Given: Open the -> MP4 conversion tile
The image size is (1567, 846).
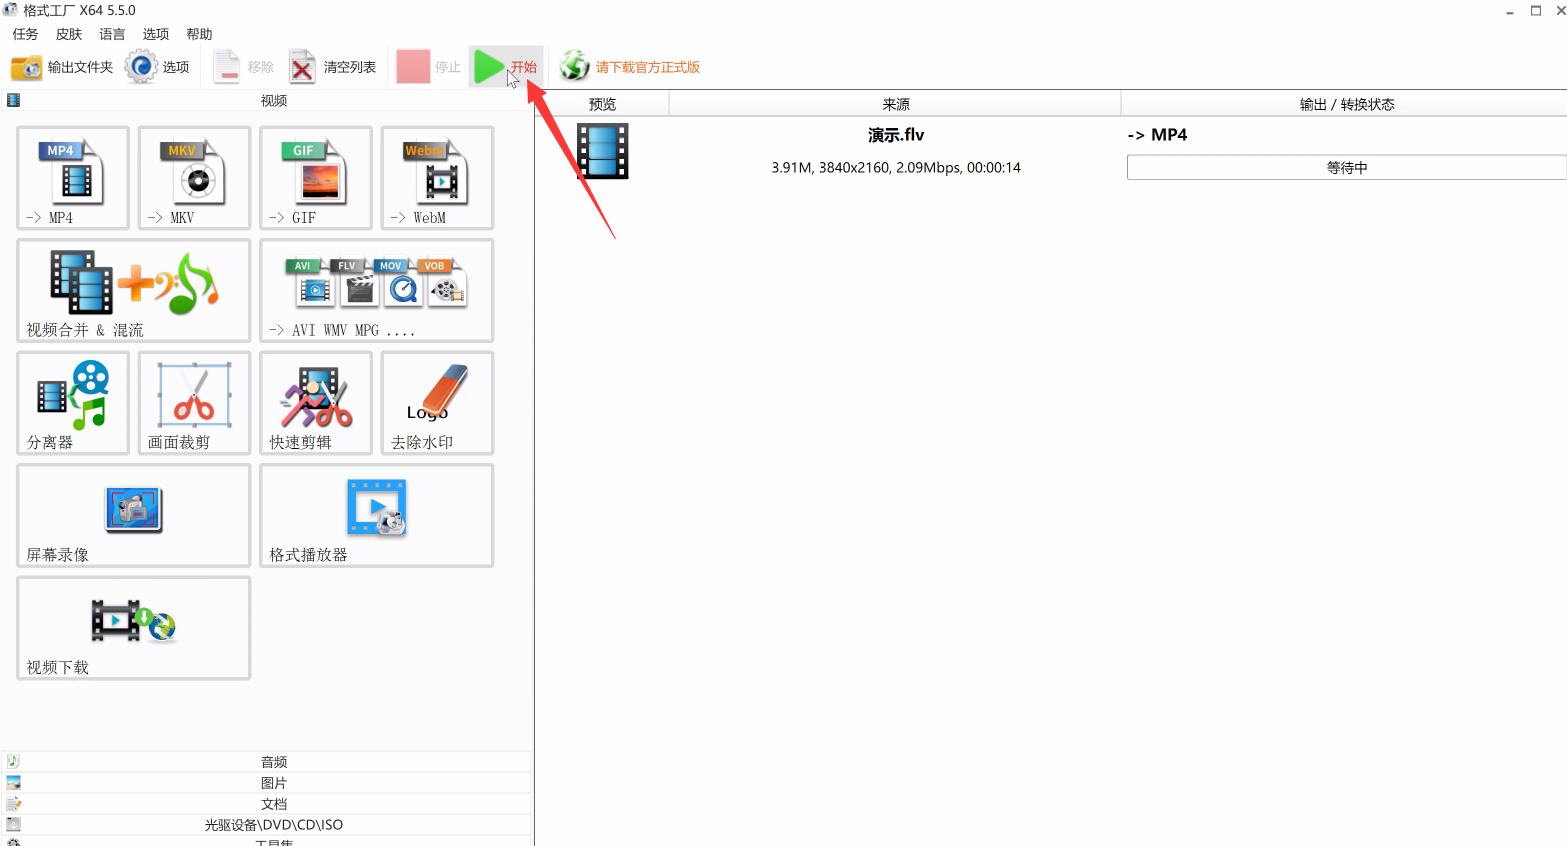Looking at the screenshot, I should [73, 178].
